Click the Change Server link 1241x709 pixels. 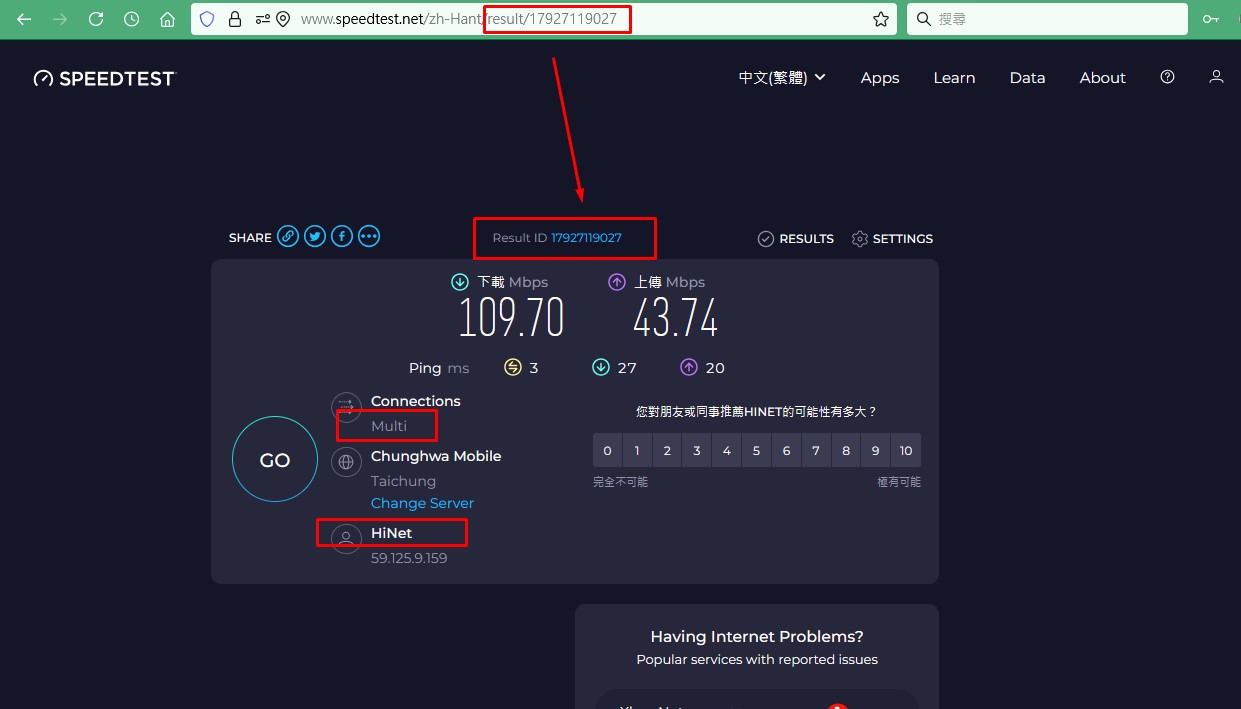coord(422,503)
